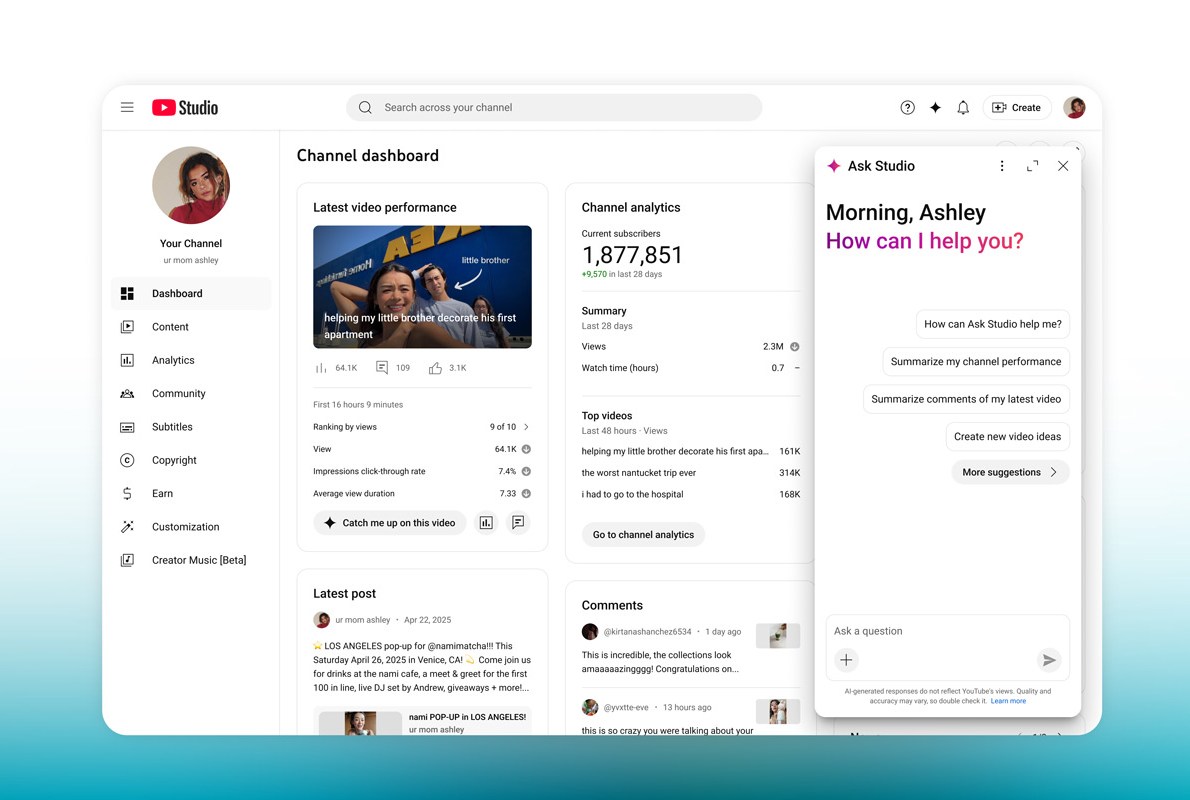The width and height of the screenshot is (1190, 800).
Task: Click the Go to channel analytics button
Action: (x=643, y=534)
